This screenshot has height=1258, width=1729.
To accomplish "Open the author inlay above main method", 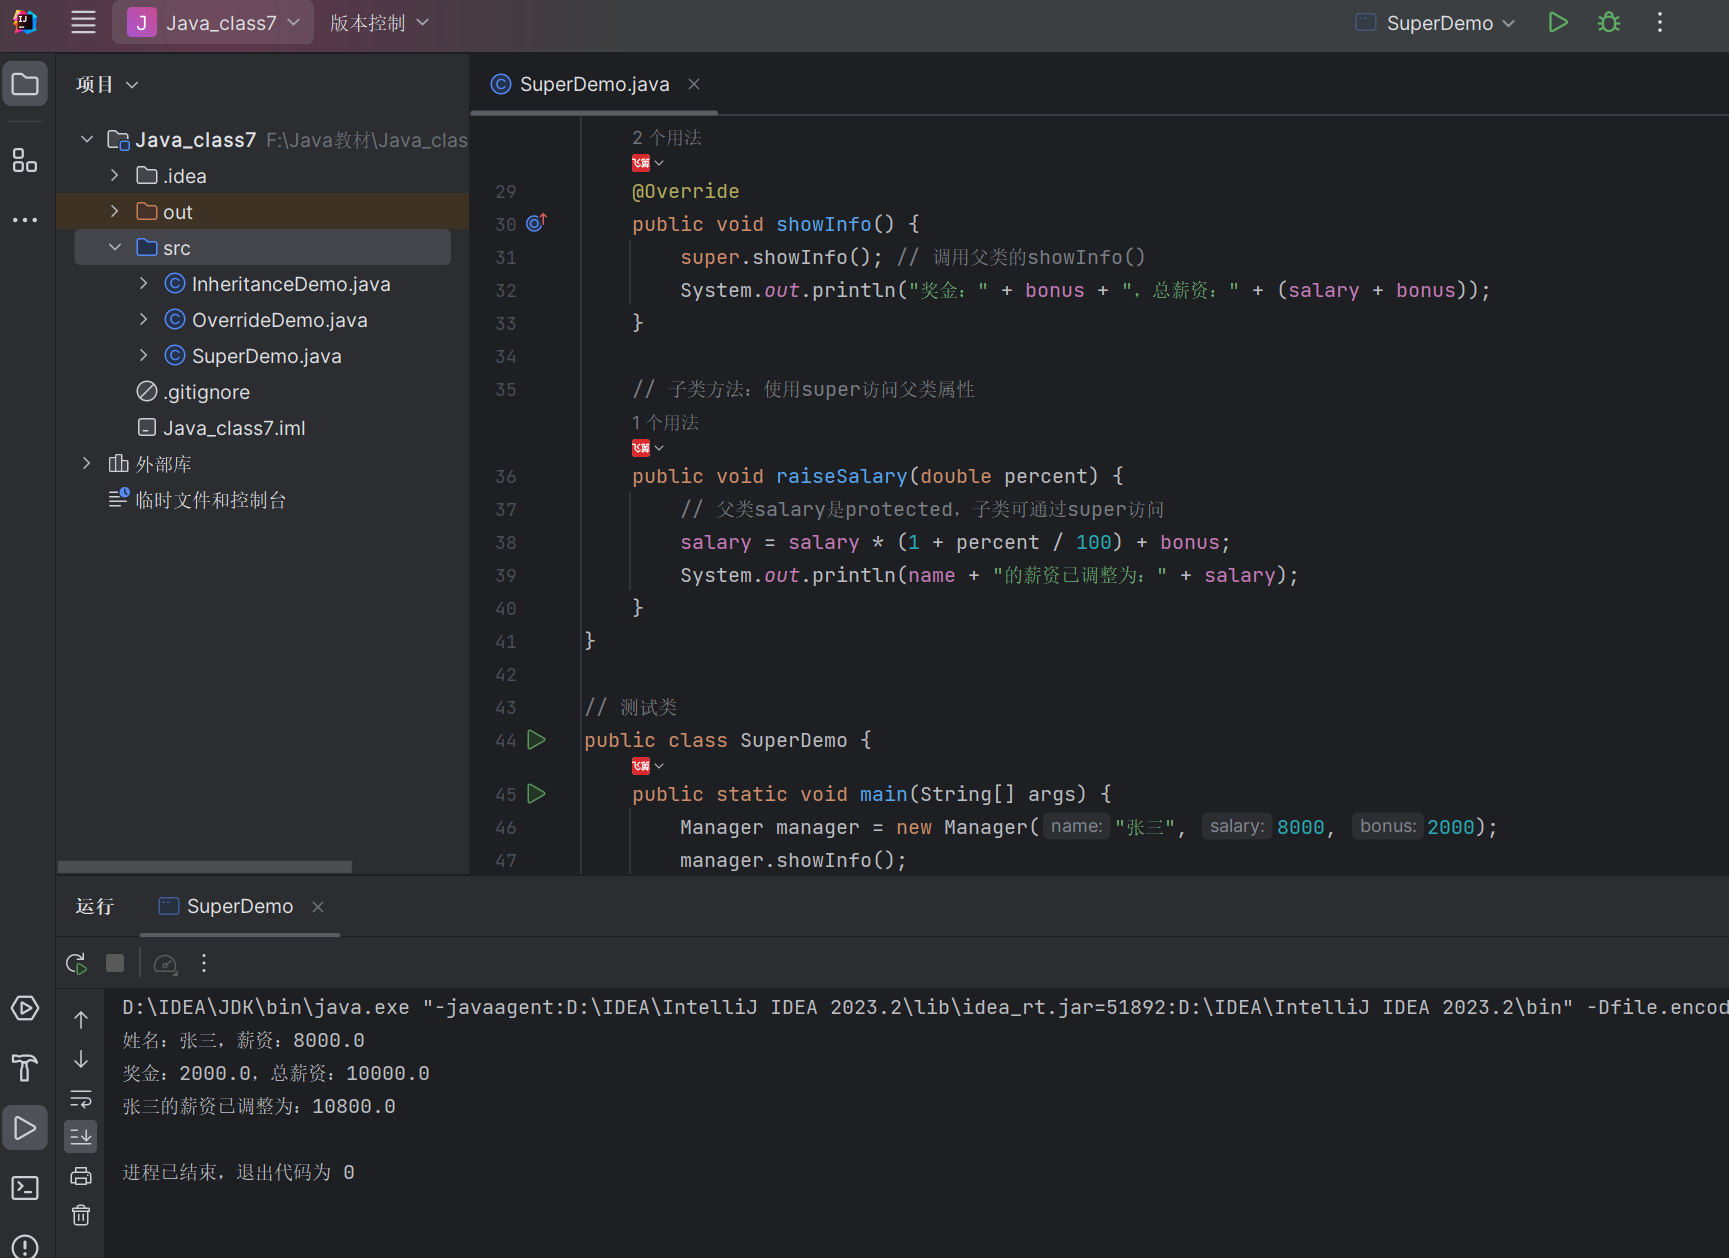I will [648, 766].
